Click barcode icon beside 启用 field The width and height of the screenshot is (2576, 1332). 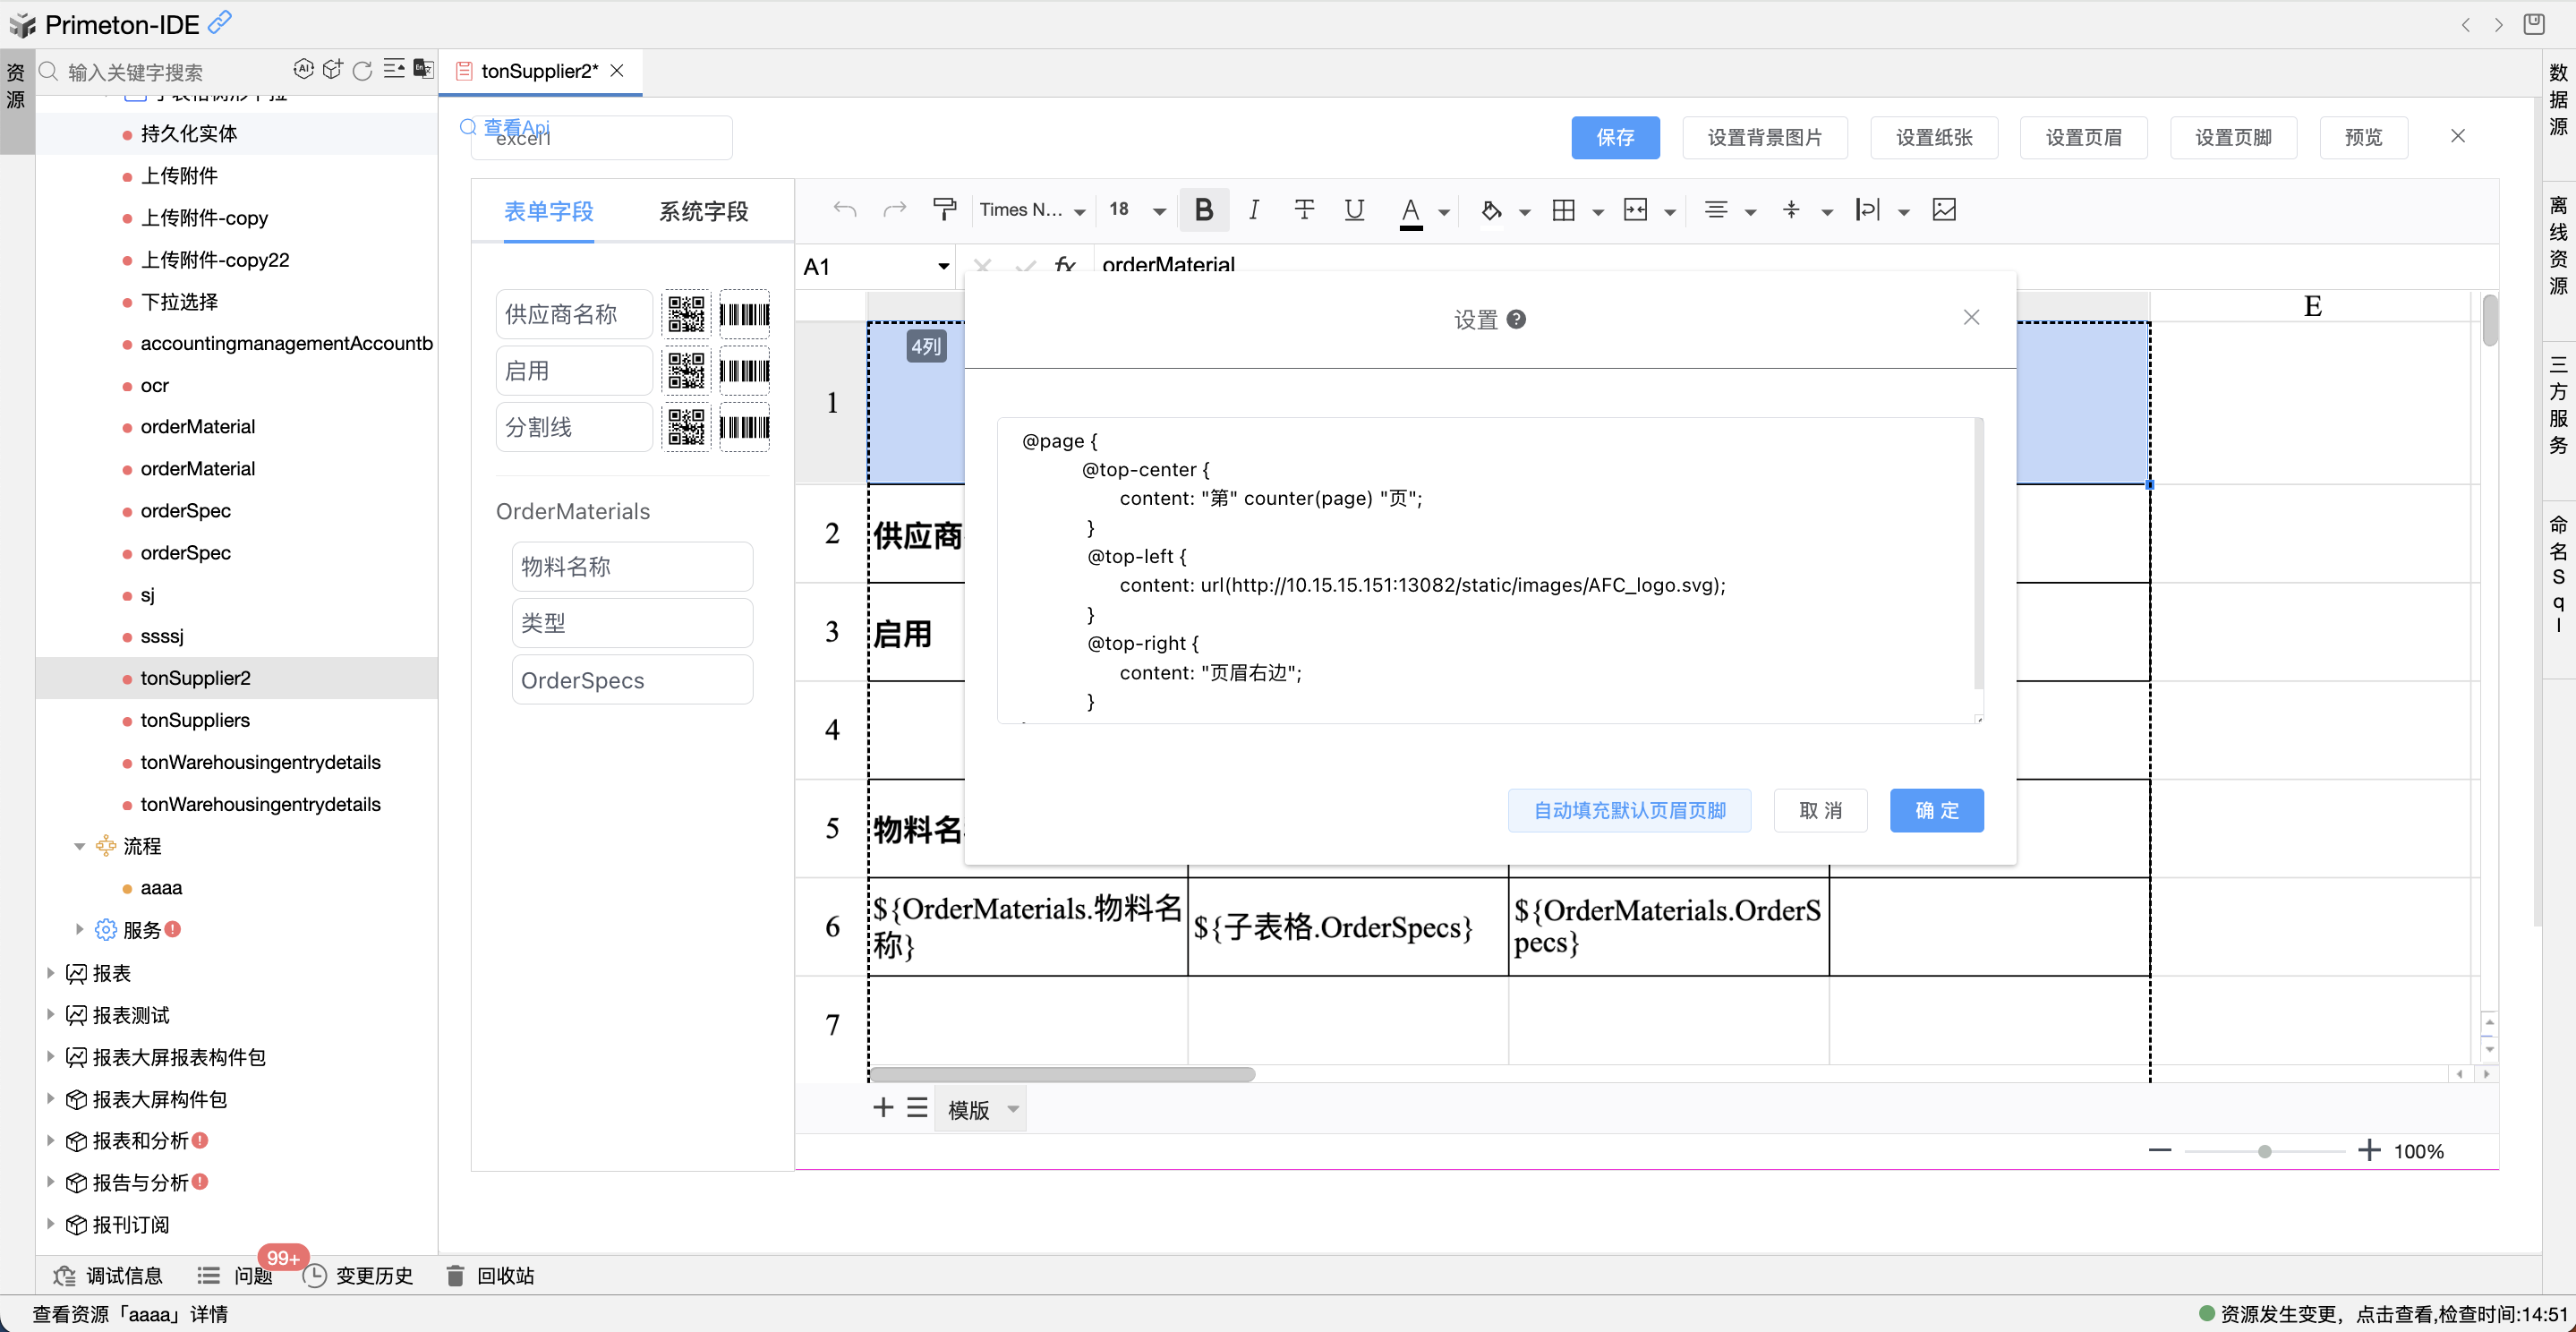(744, 371)
